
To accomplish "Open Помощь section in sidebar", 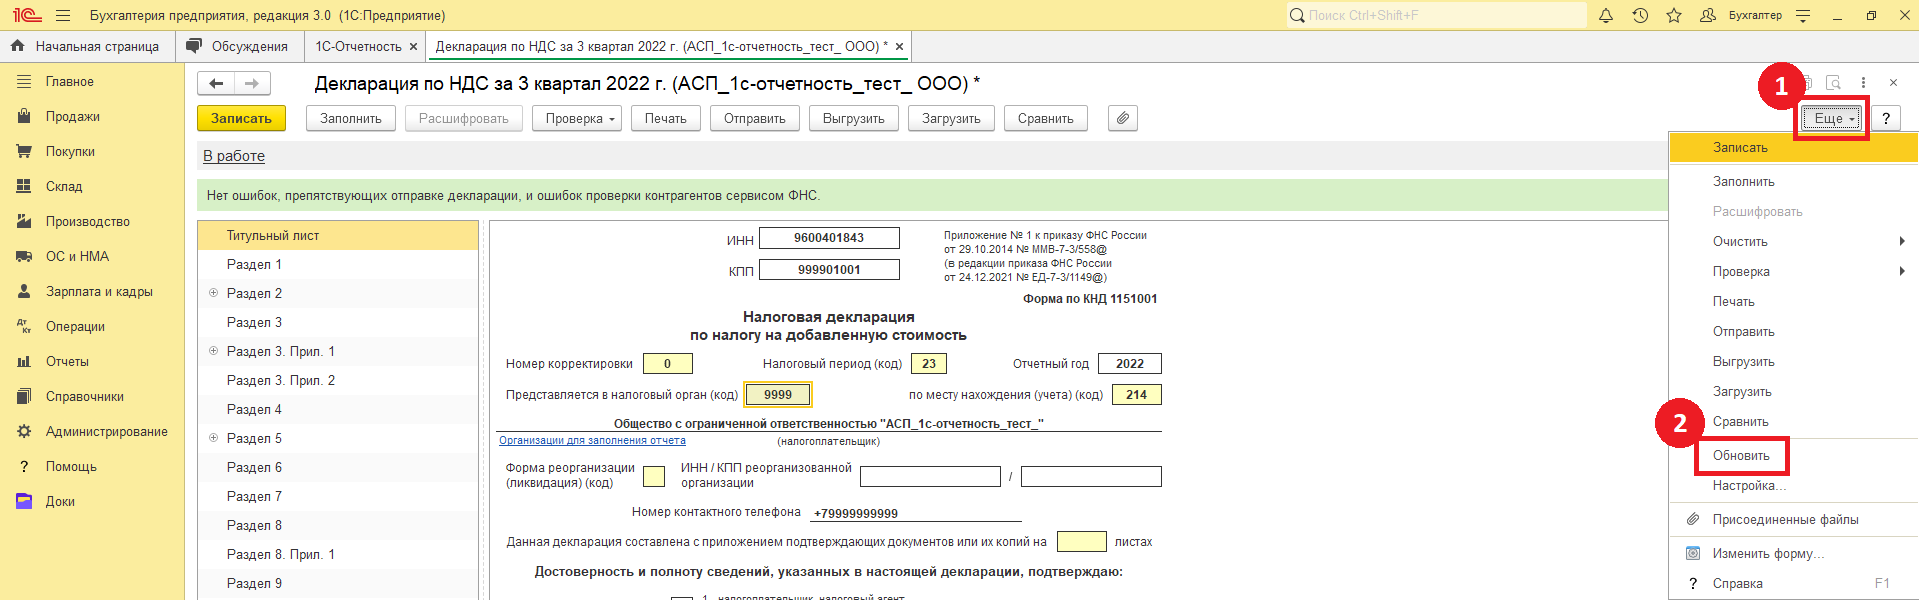I will click(x=92, y=466).
